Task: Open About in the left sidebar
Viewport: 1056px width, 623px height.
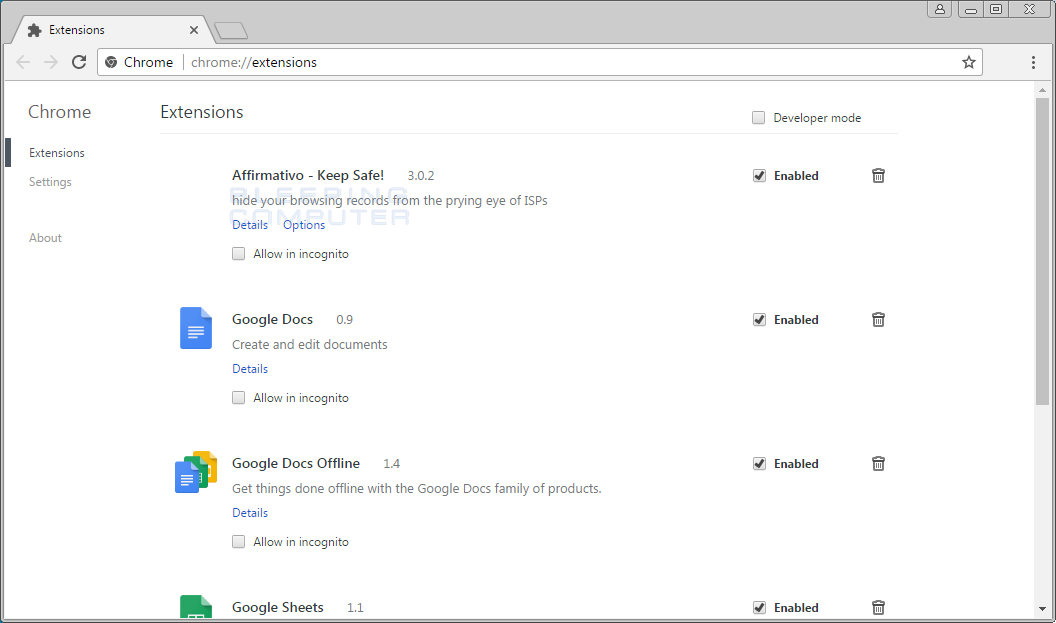Action: point(45,238)
